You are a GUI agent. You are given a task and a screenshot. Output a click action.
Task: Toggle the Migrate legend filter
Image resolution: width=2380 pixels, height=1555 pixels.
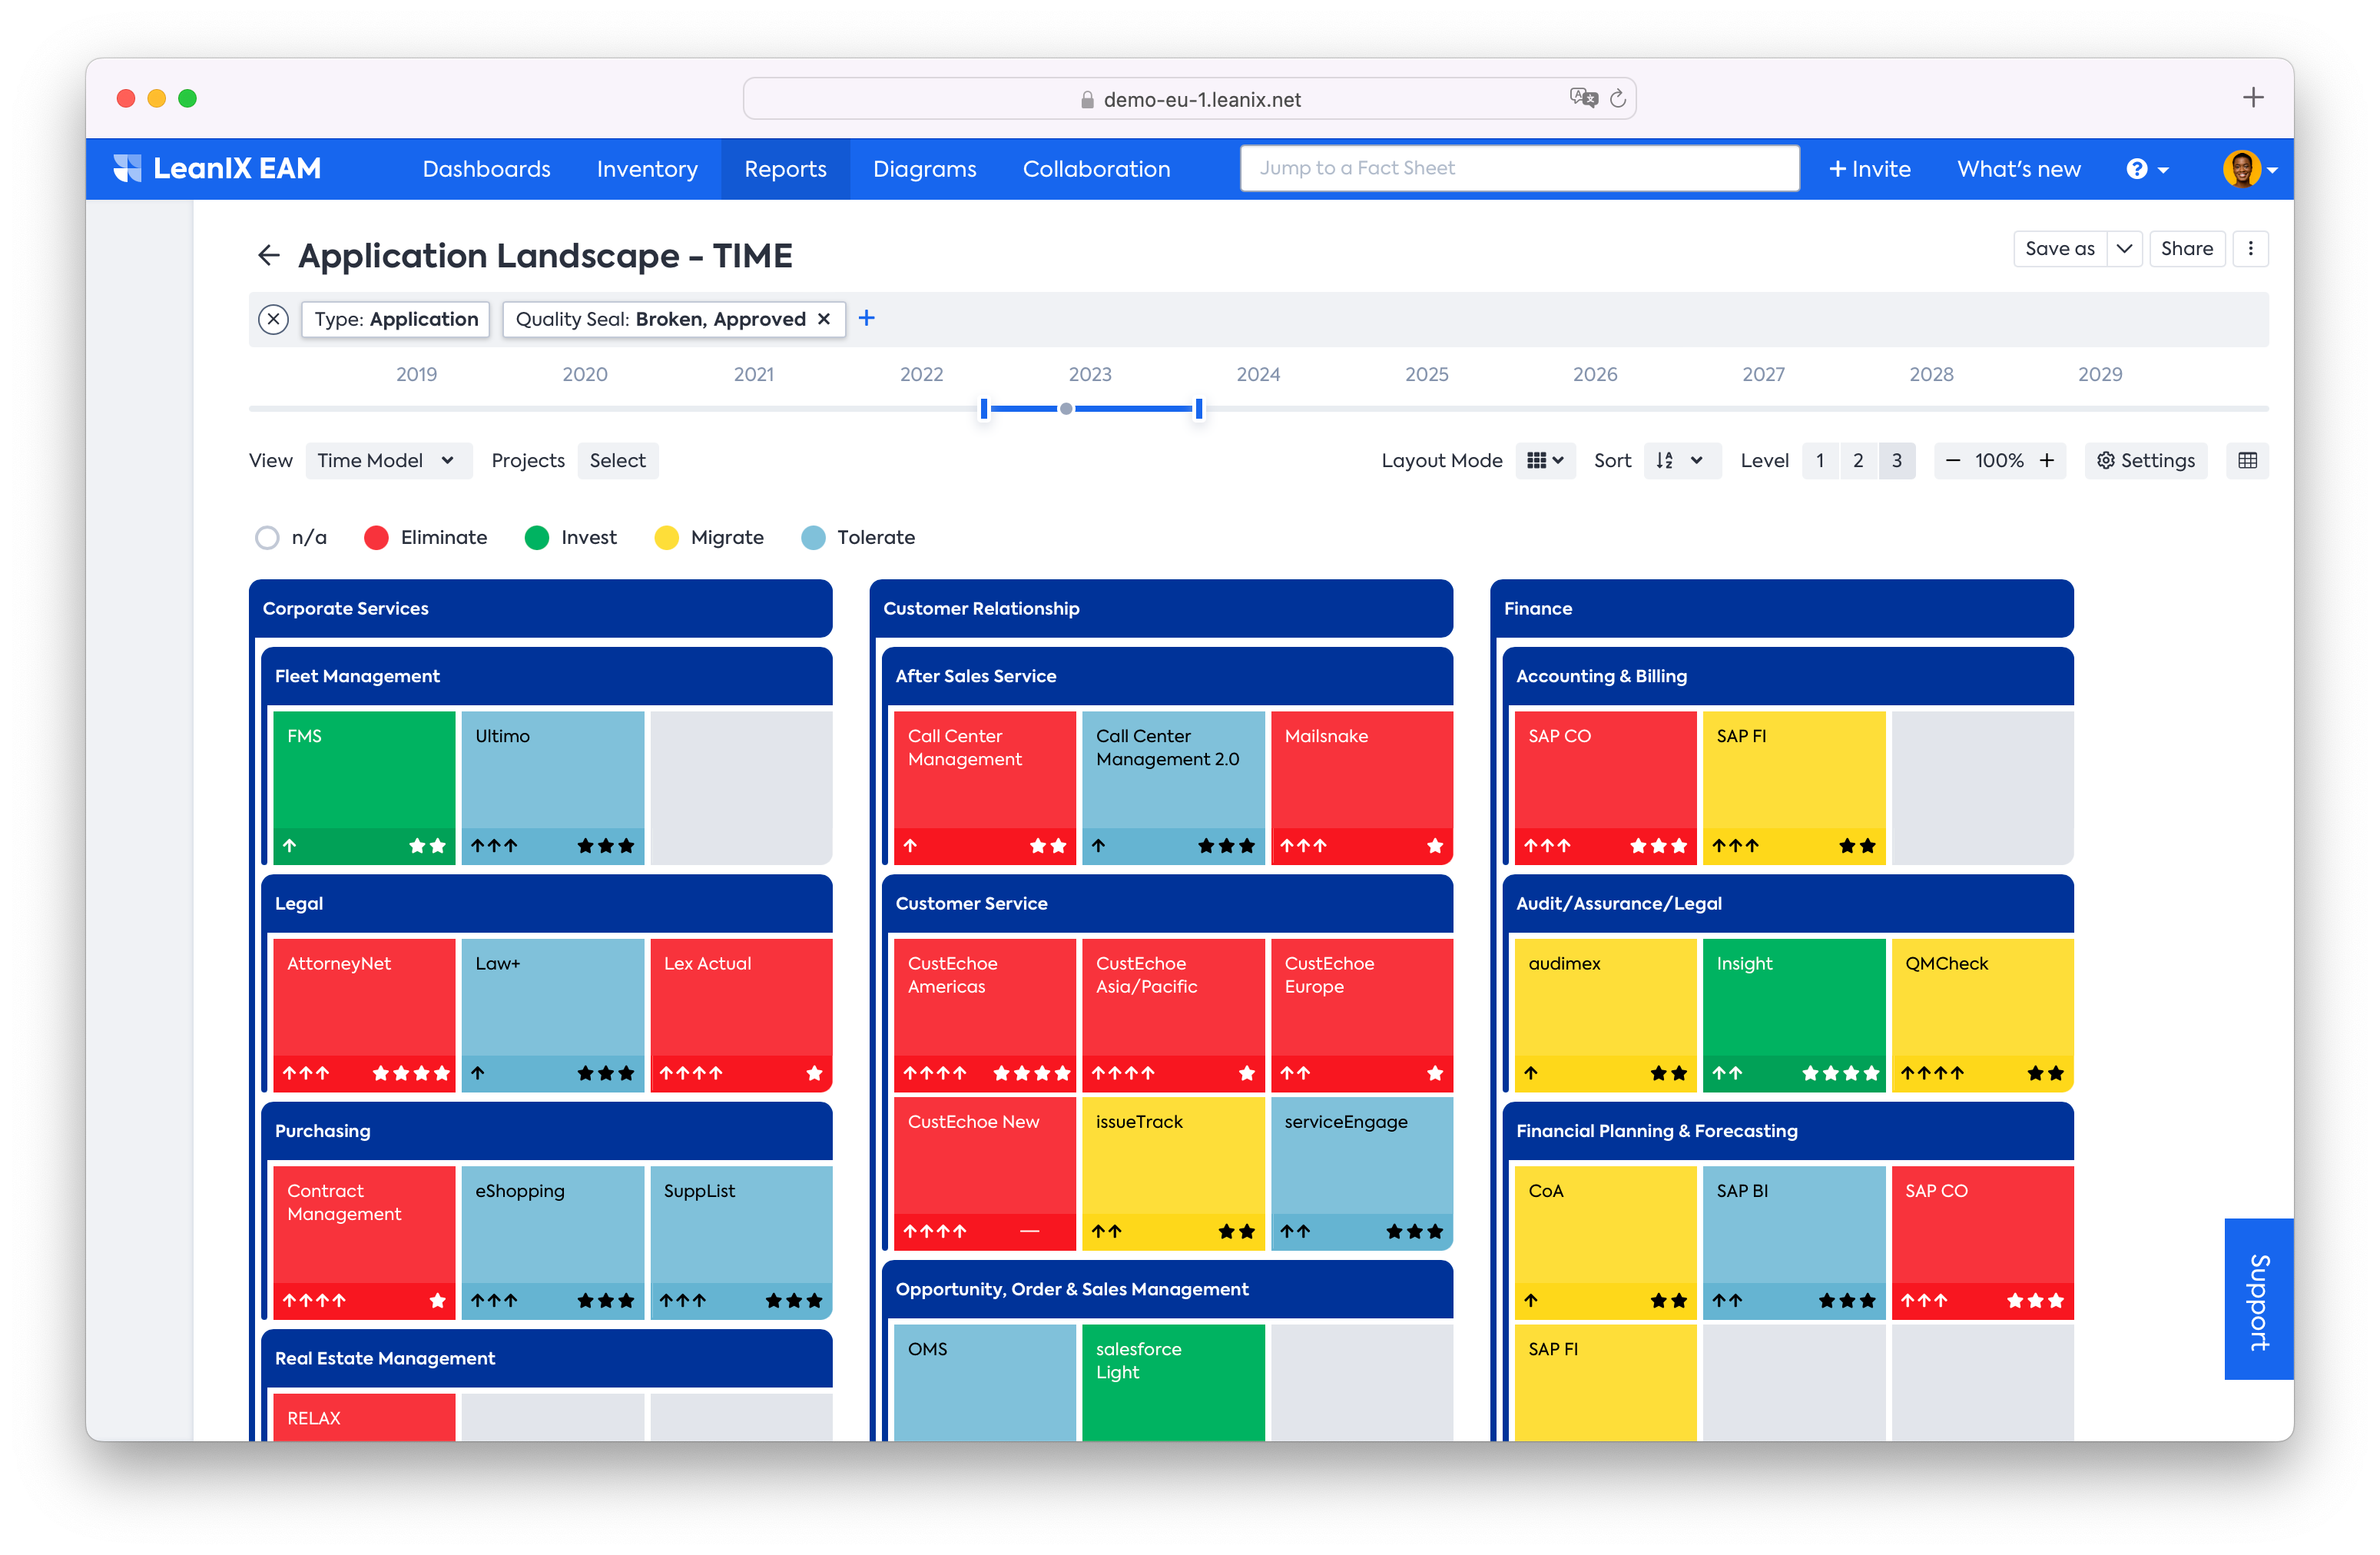coord(709,537)
